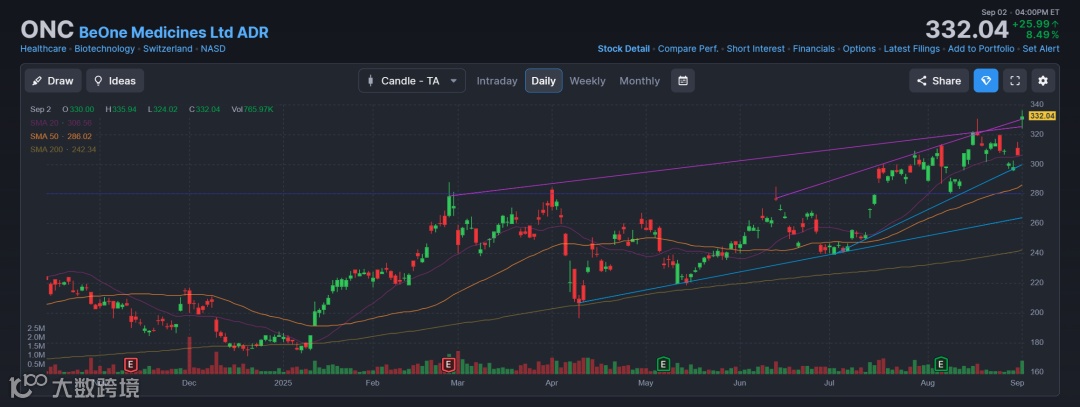Click the green earnings marker in May
The width and height of the screenshot is (1080, 407).
(663, 364)
